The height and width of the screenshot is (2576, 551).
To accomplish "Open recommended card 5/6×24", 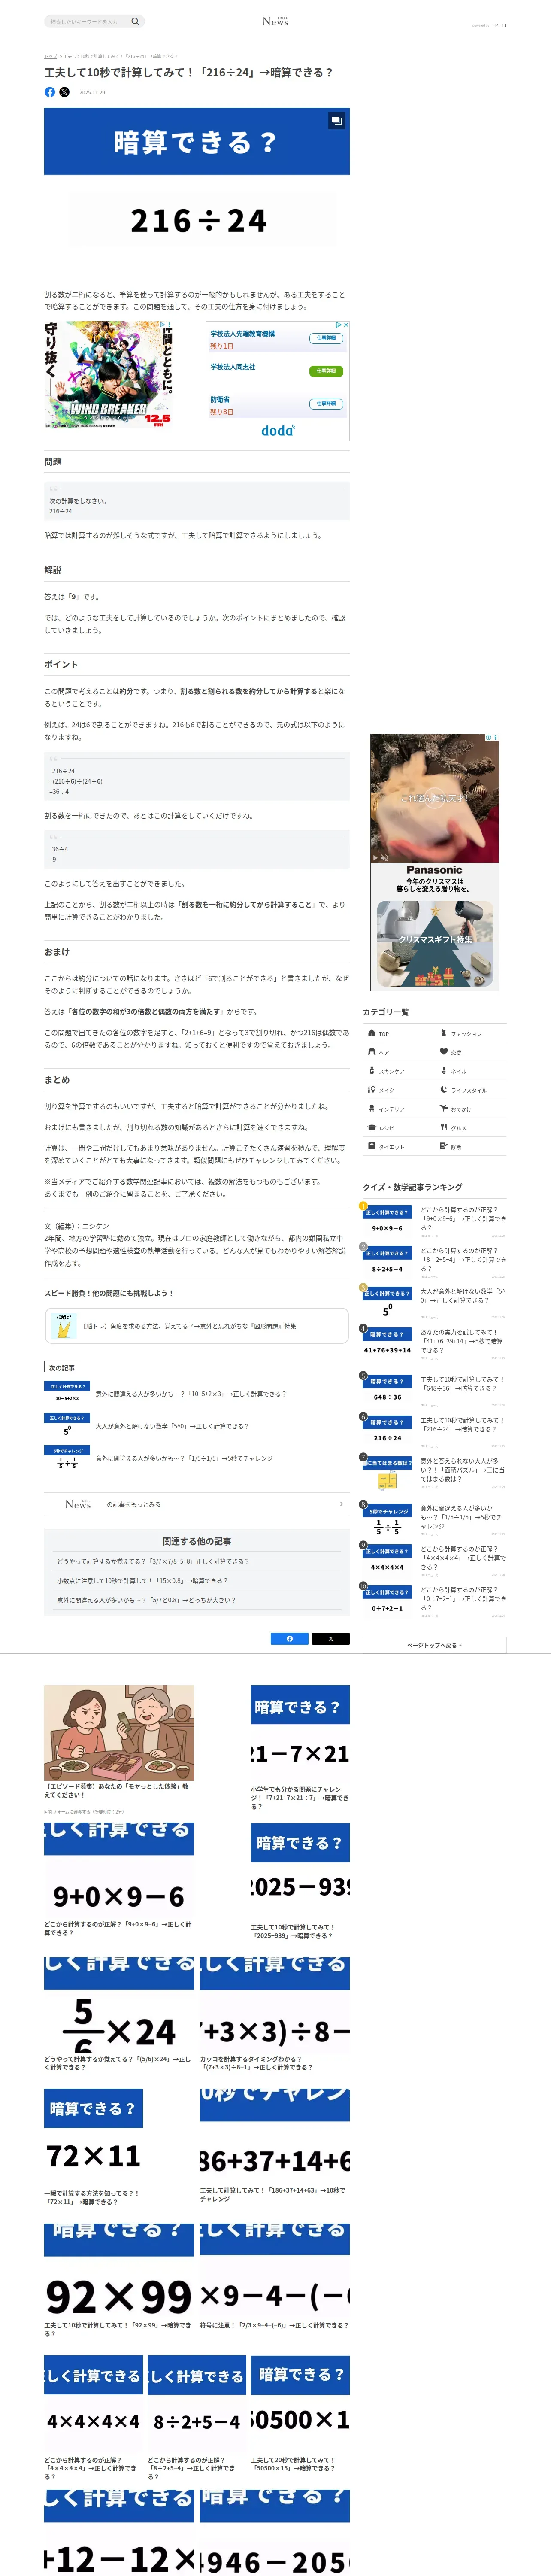I will tap(119, 2014).
